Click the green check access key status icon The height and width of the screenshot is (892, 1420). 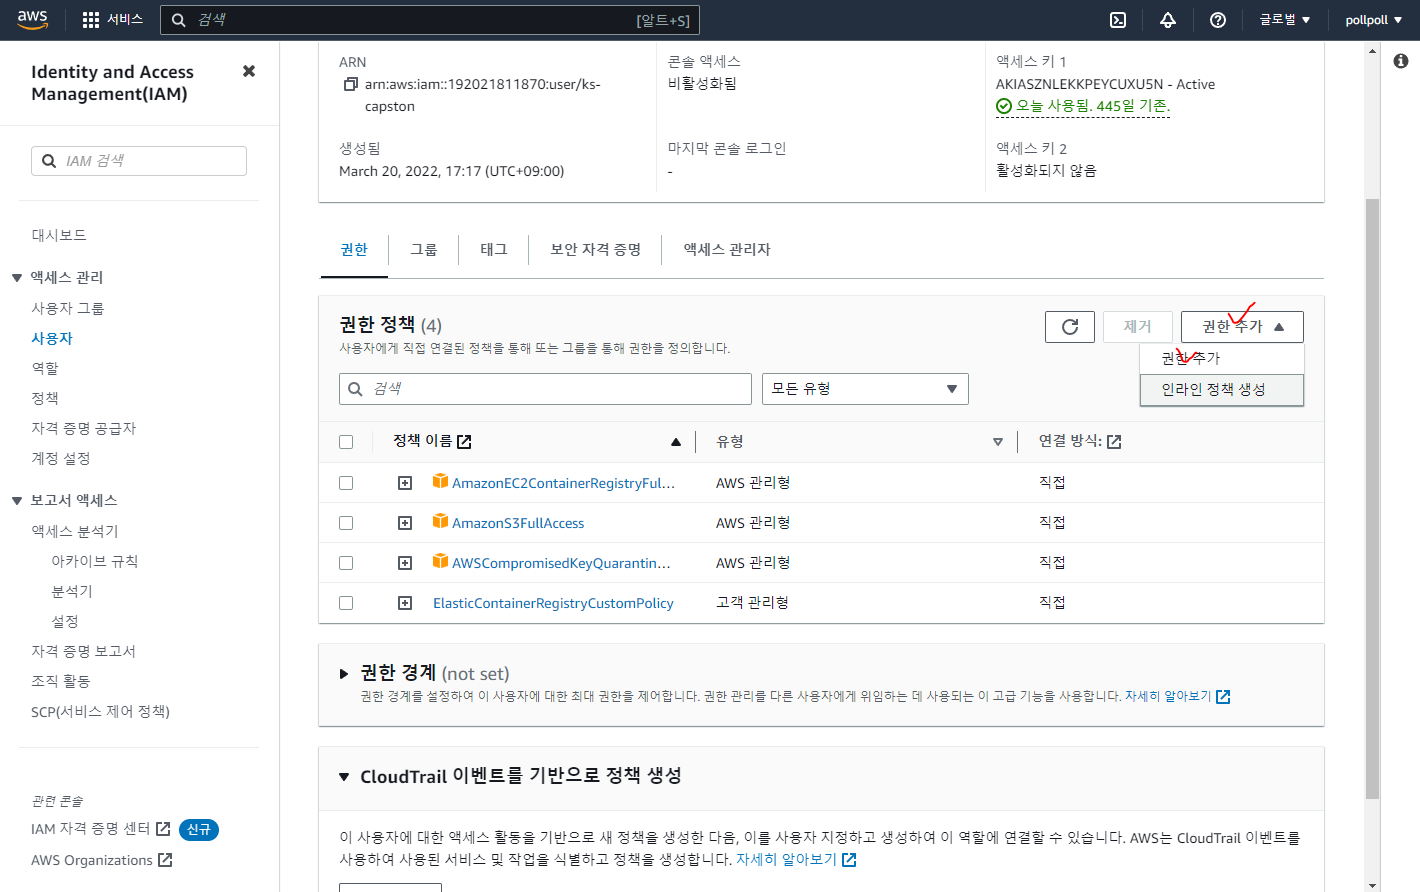click(x=1004, y=106)
